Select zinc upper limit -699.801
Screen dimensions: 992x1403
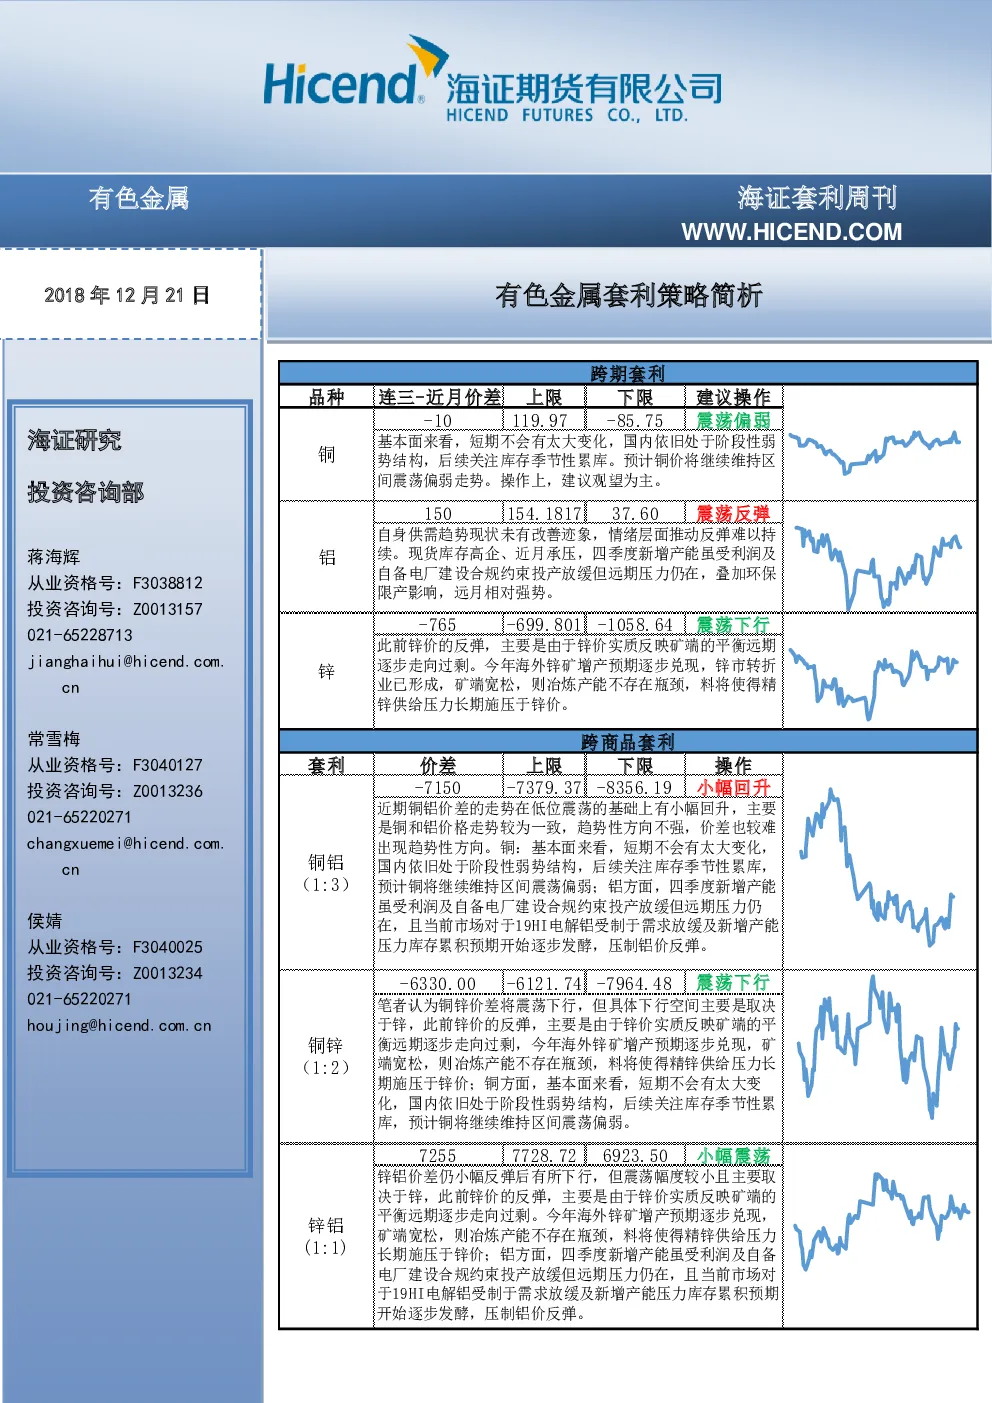coord(544,625)
